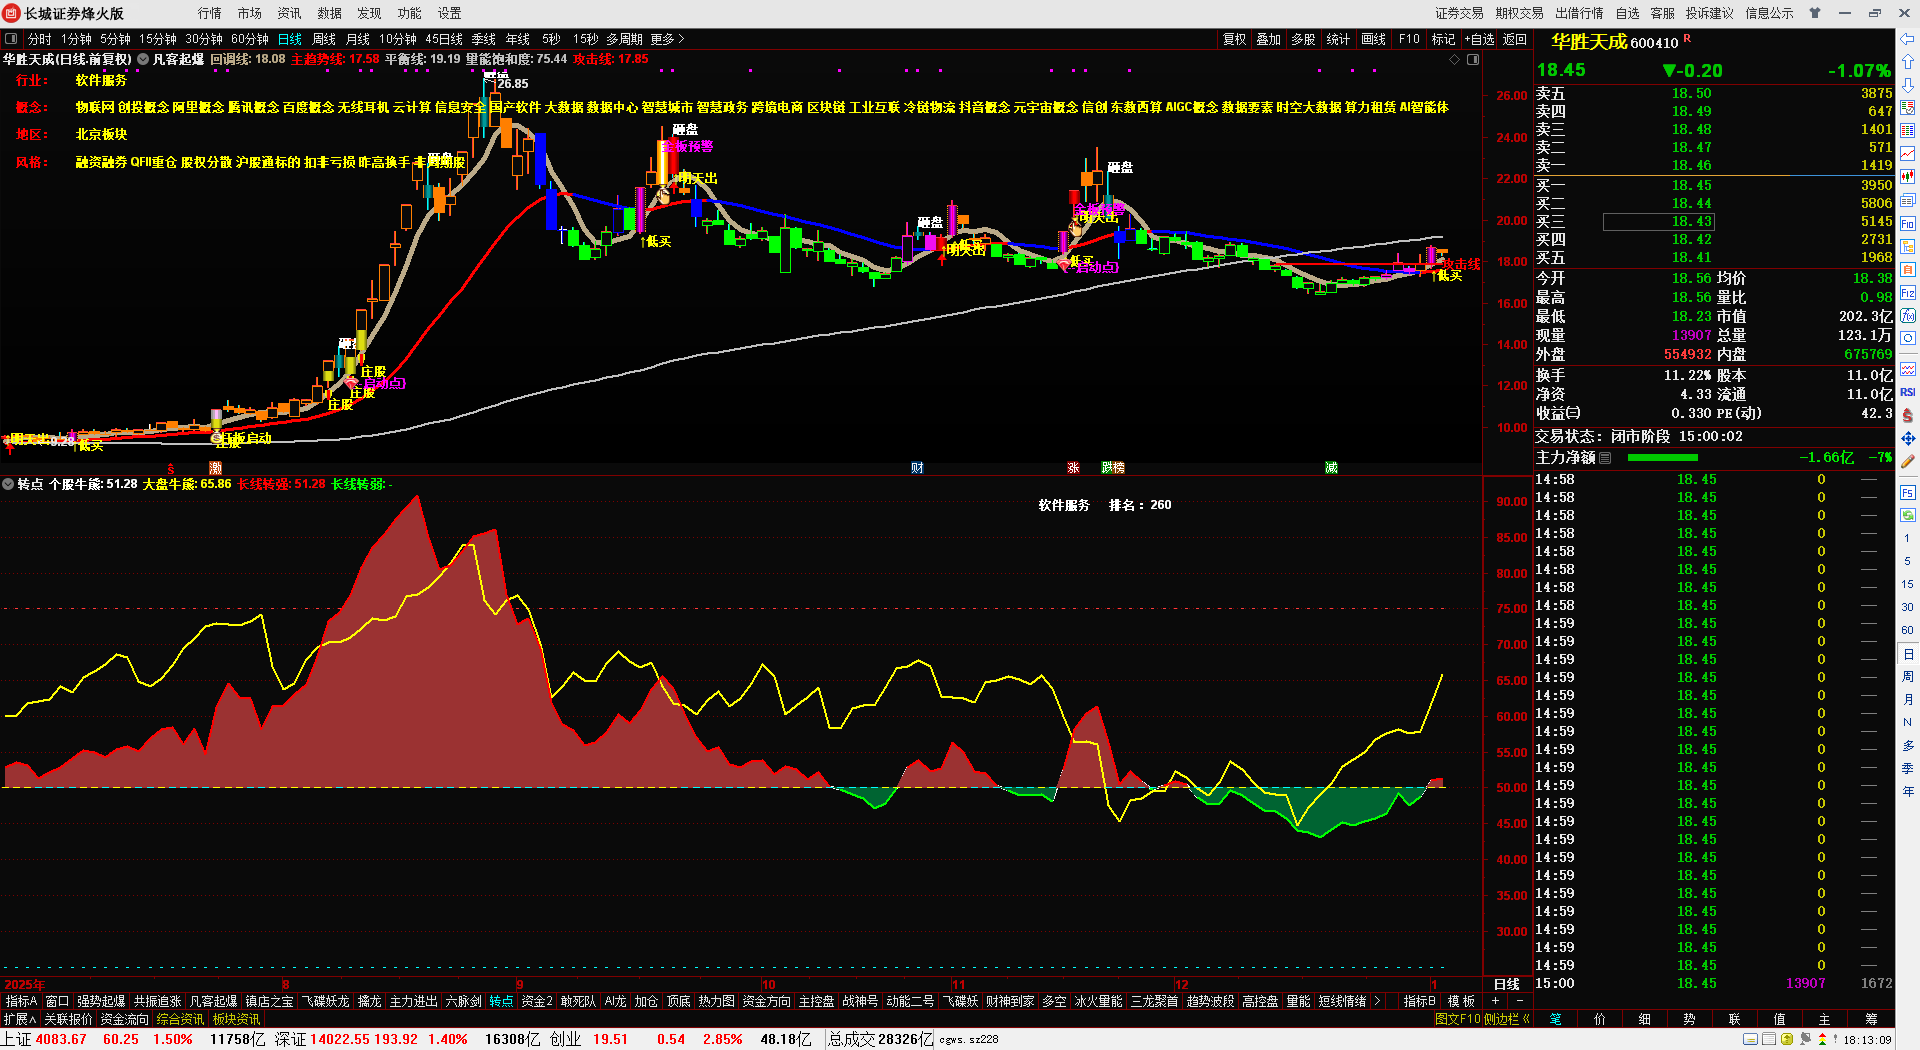
Task: Toggle the 复权 price adjustment option
Action: [1235, 39]
